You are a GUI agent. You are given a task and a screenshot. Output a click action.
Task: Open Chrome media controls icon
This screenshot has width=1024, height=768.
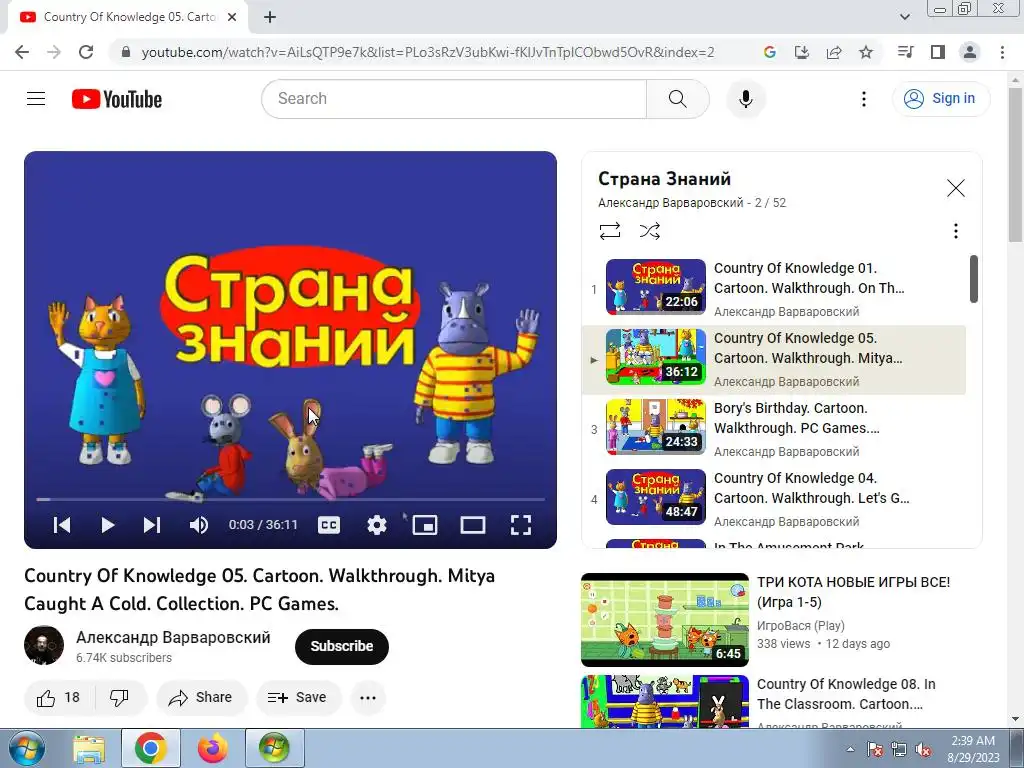click(x=905, y=52)
